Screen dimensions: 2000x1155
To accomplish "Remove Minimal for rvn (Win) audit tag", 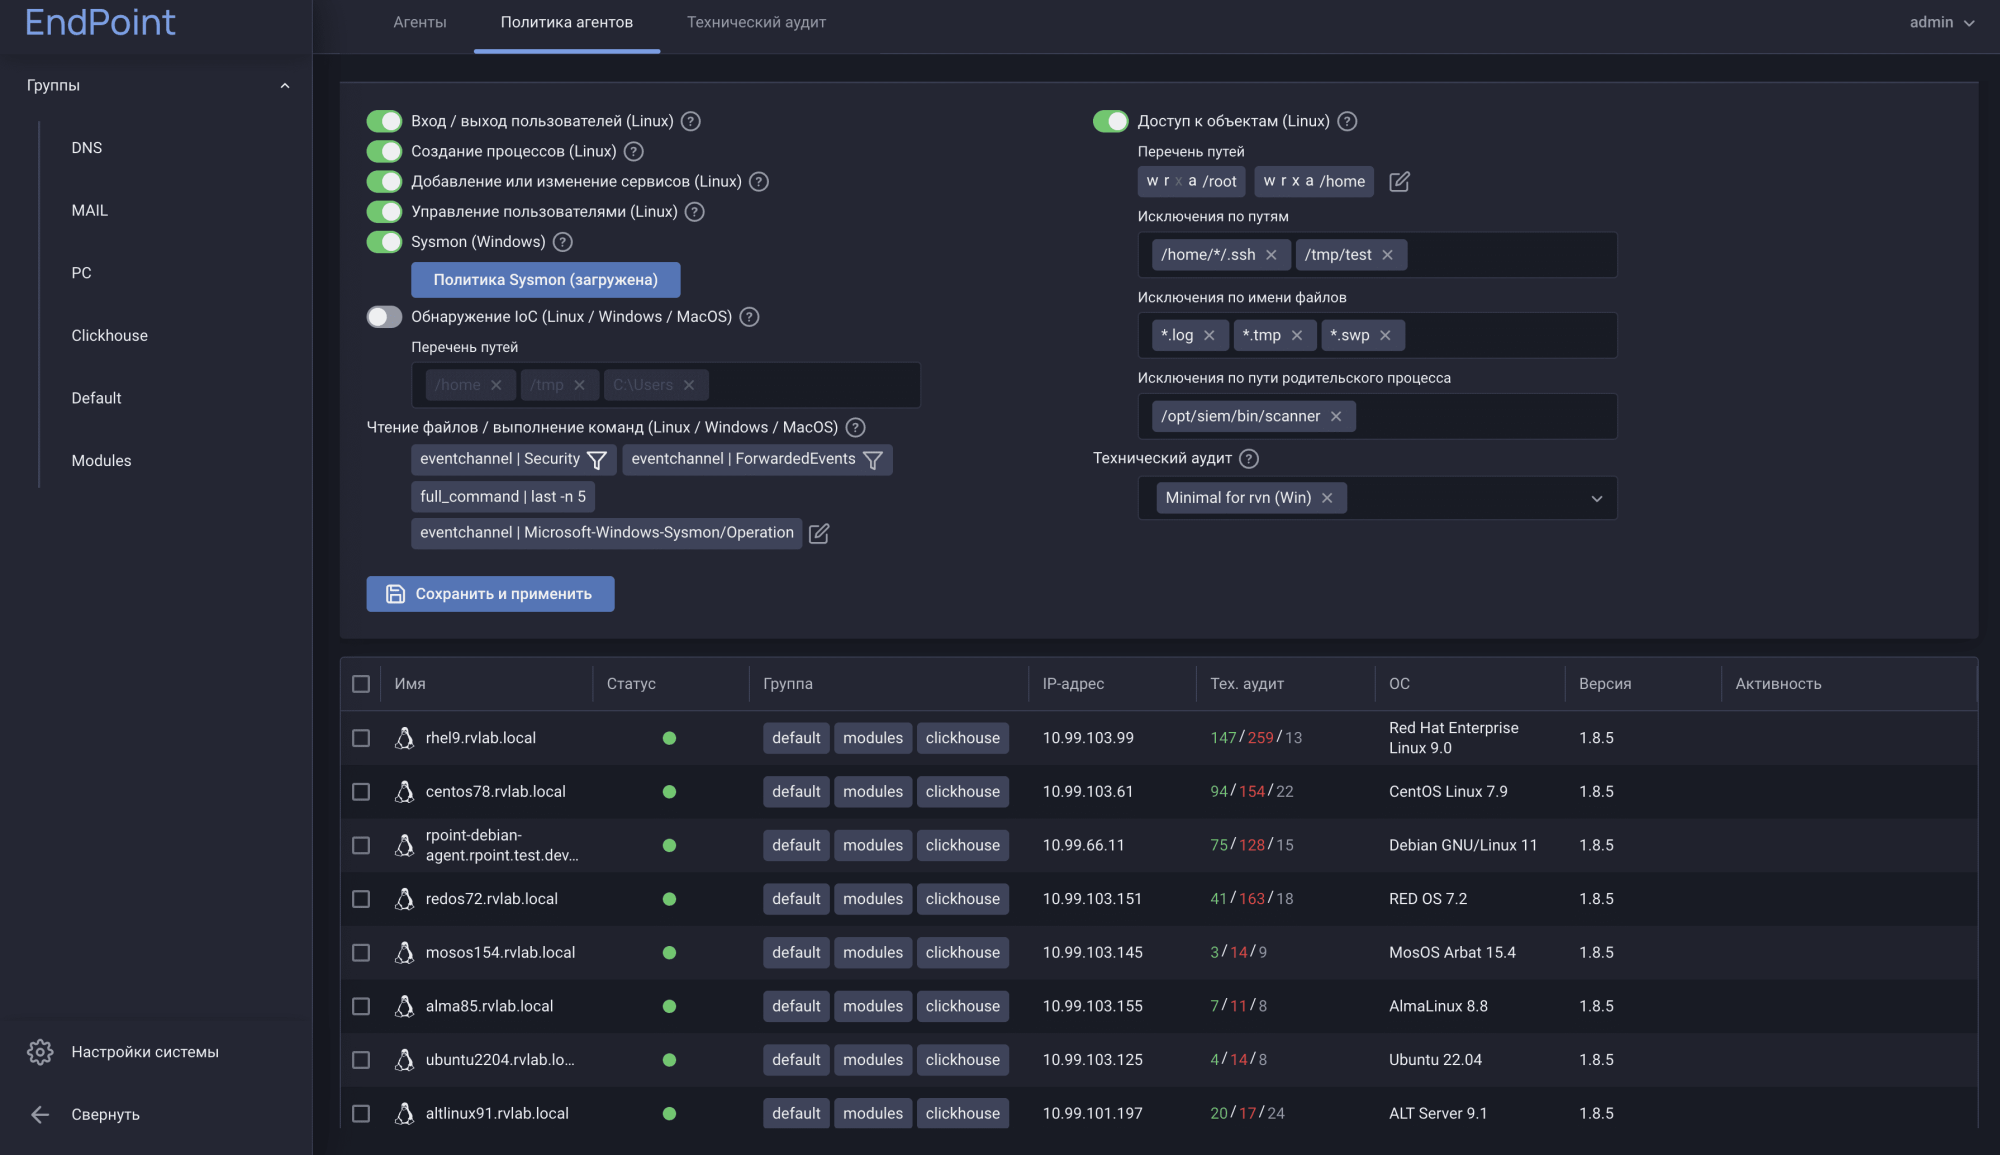I will coord(1327,498).
